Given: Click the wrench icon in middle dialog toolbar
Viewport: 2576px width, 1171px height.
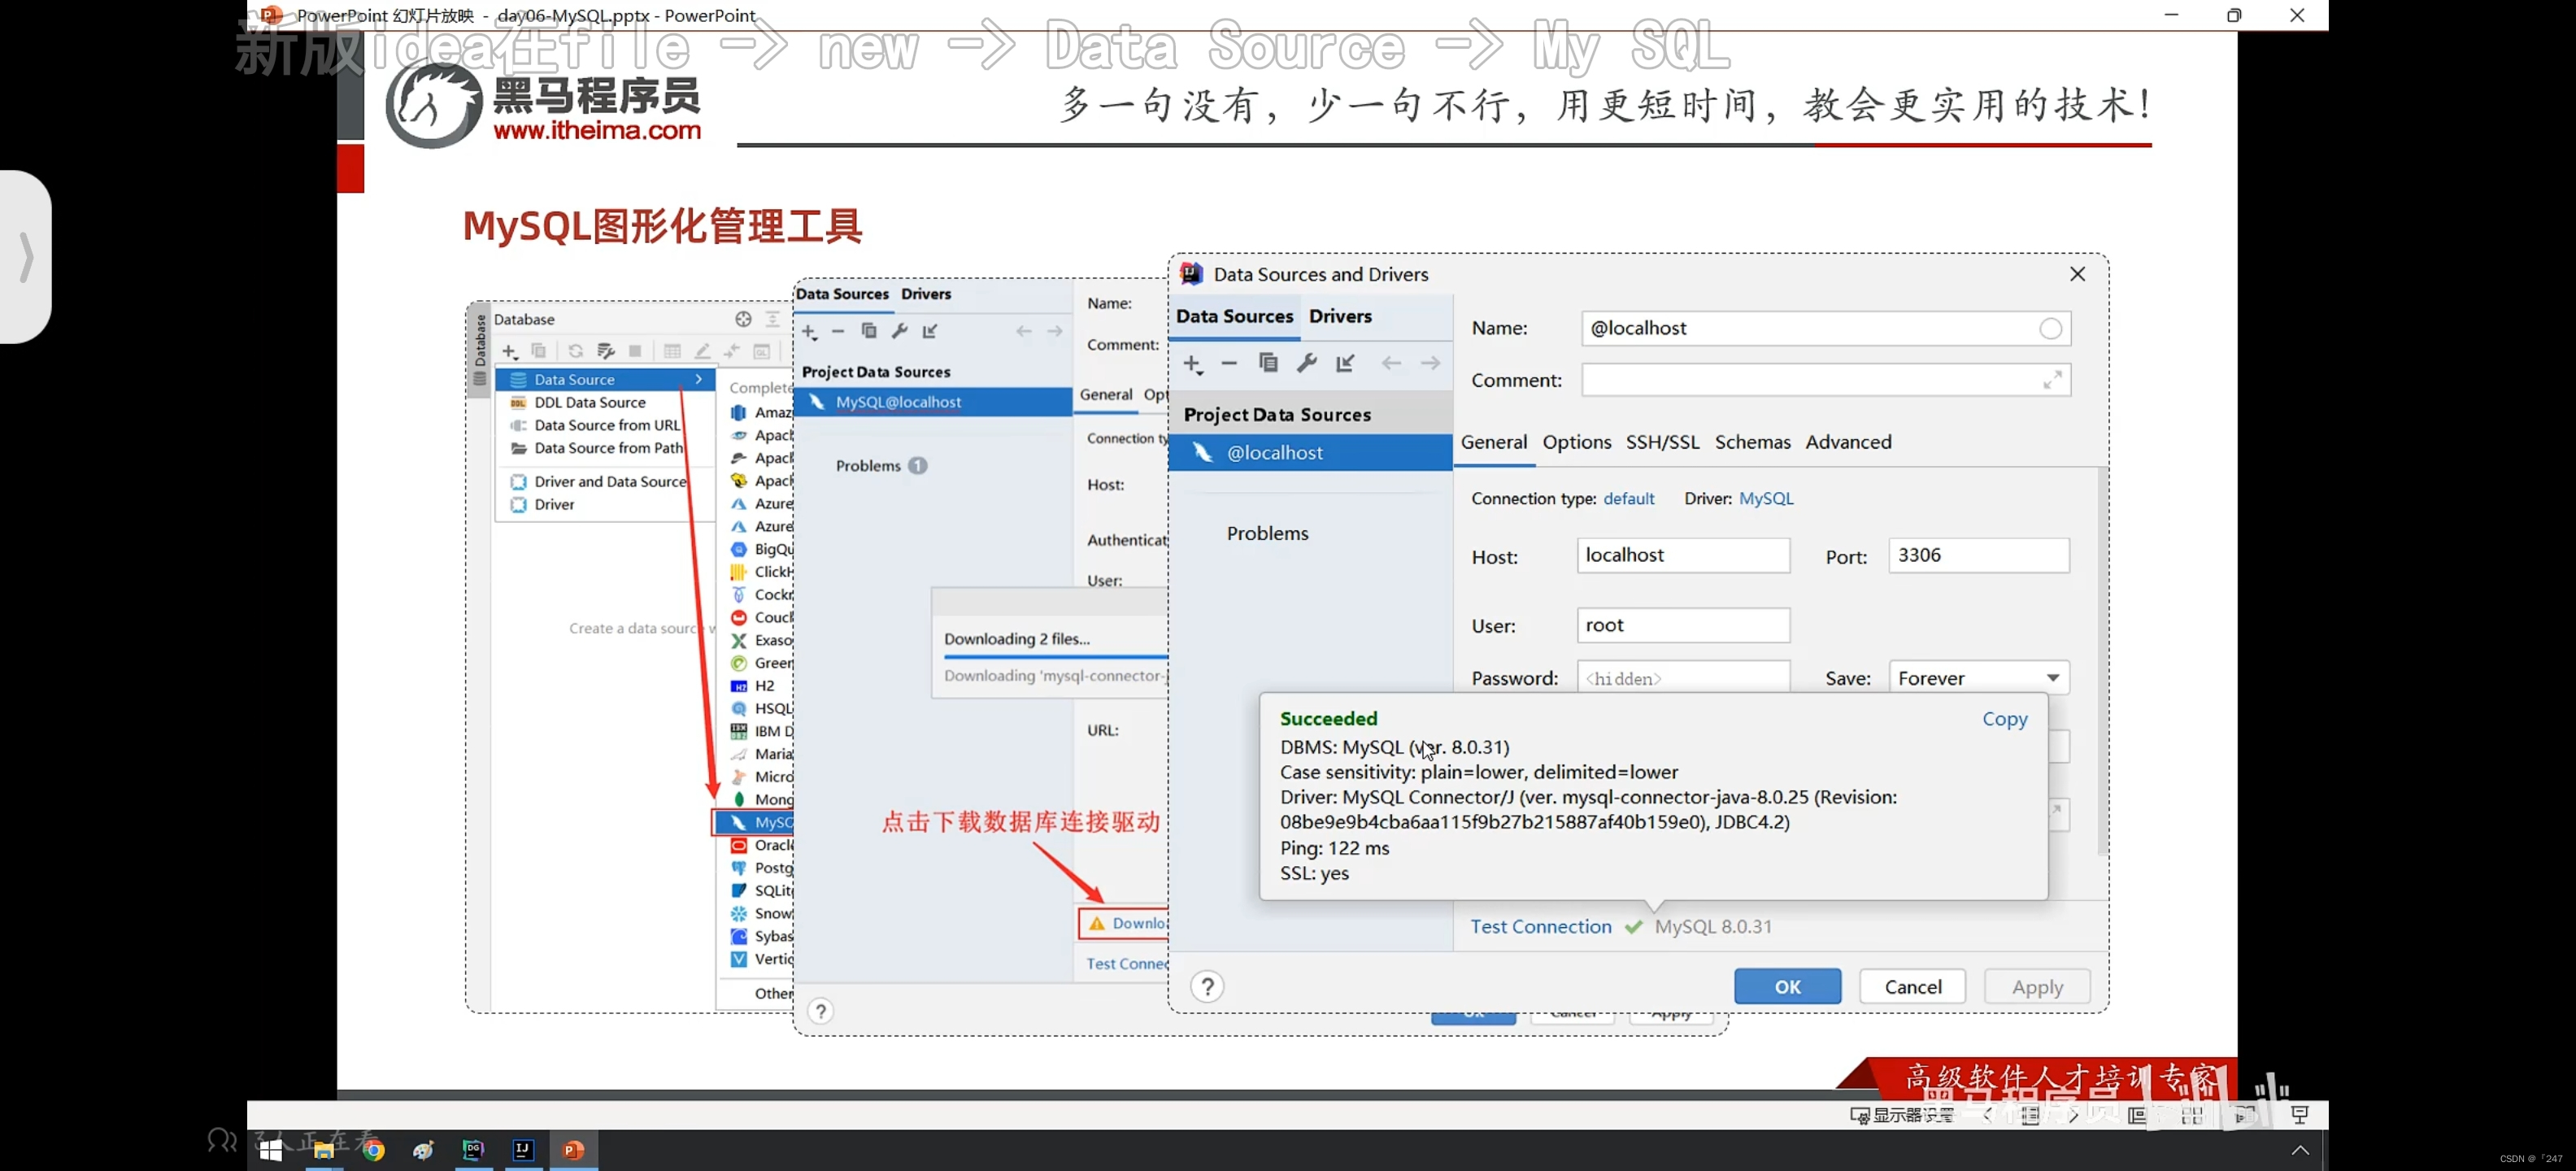Looking at the screenshot, I should pos(899,331).
